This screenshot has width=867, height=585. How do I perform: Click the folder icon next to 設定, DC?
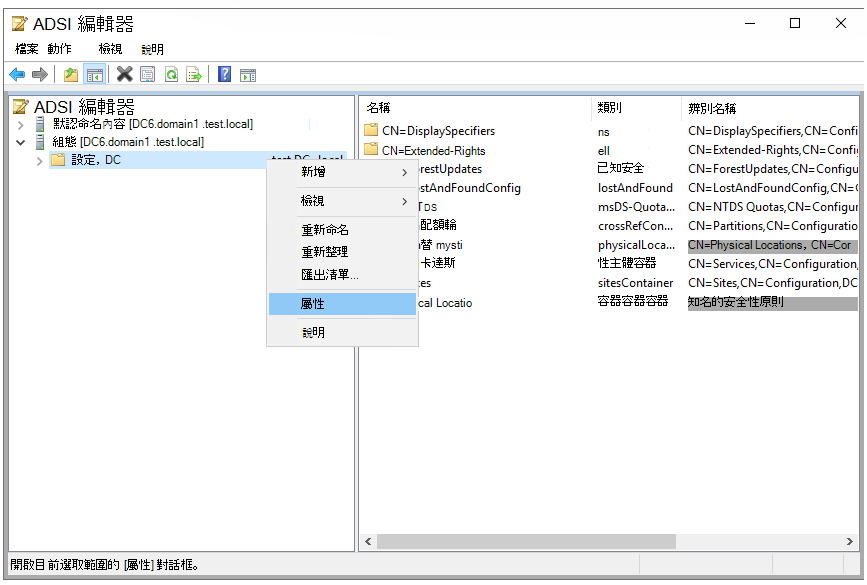58,160
